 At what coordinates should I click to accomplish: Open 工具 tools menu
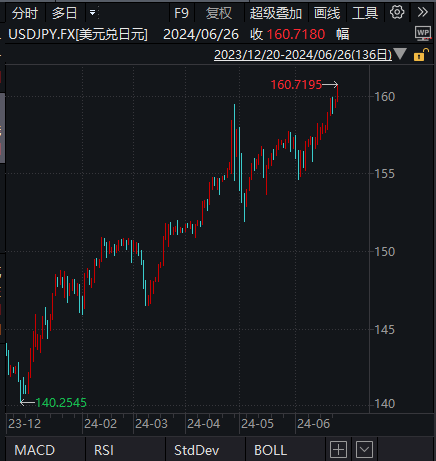[365, 13]
